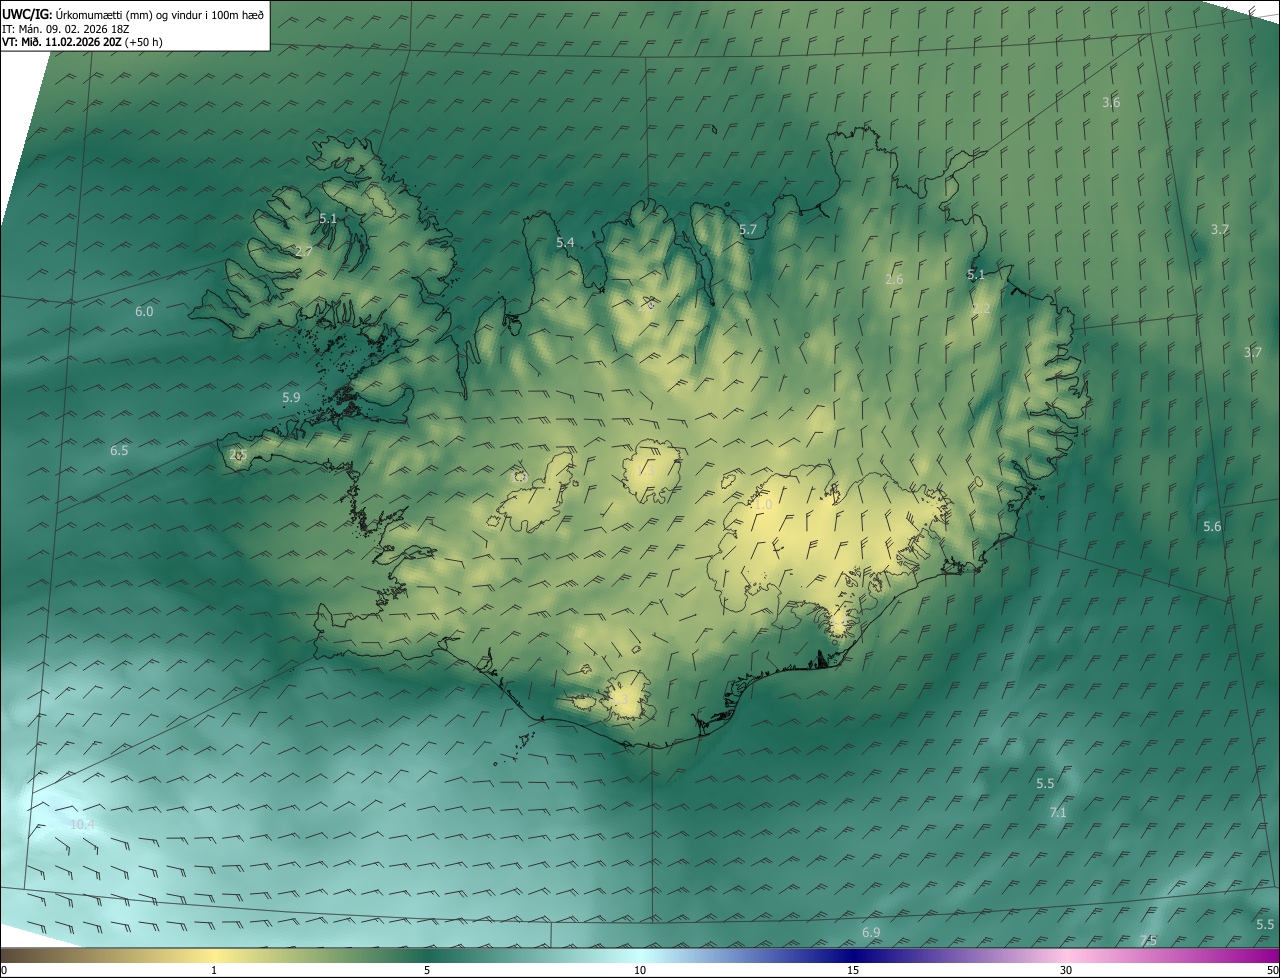Click the 5.7 value label

click(x=748, y=229)
